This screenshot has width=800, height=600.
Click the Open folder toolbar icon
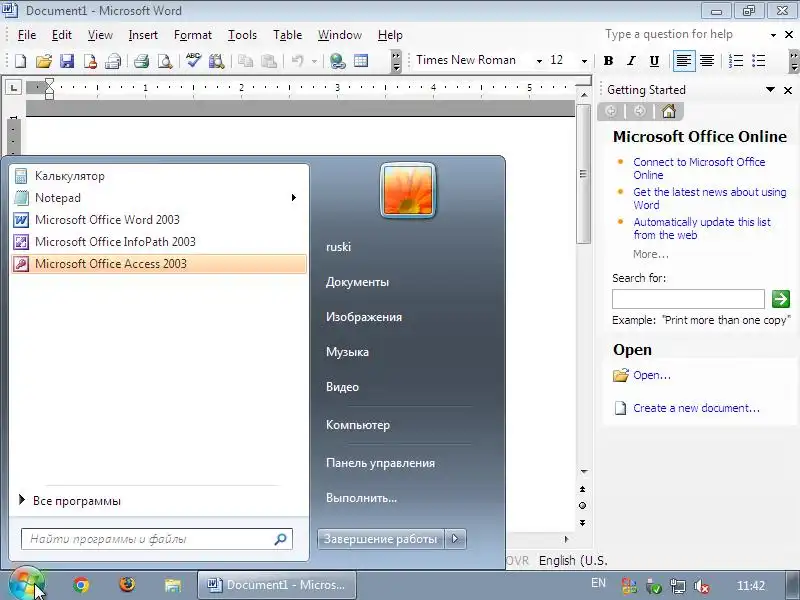pos(44,61)
